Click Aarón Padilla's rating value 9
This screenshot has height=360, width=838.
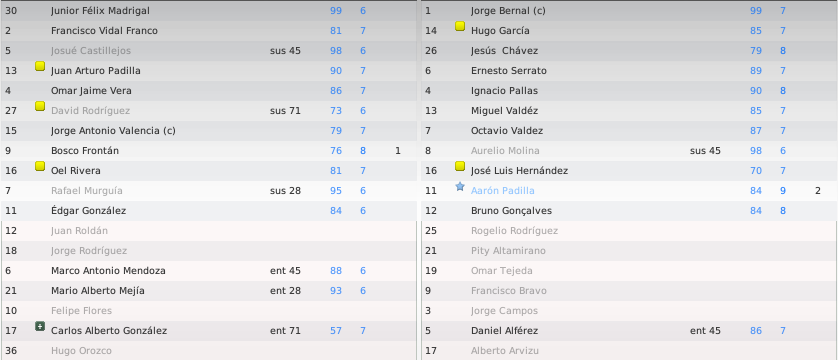click(x=783, y=191)
